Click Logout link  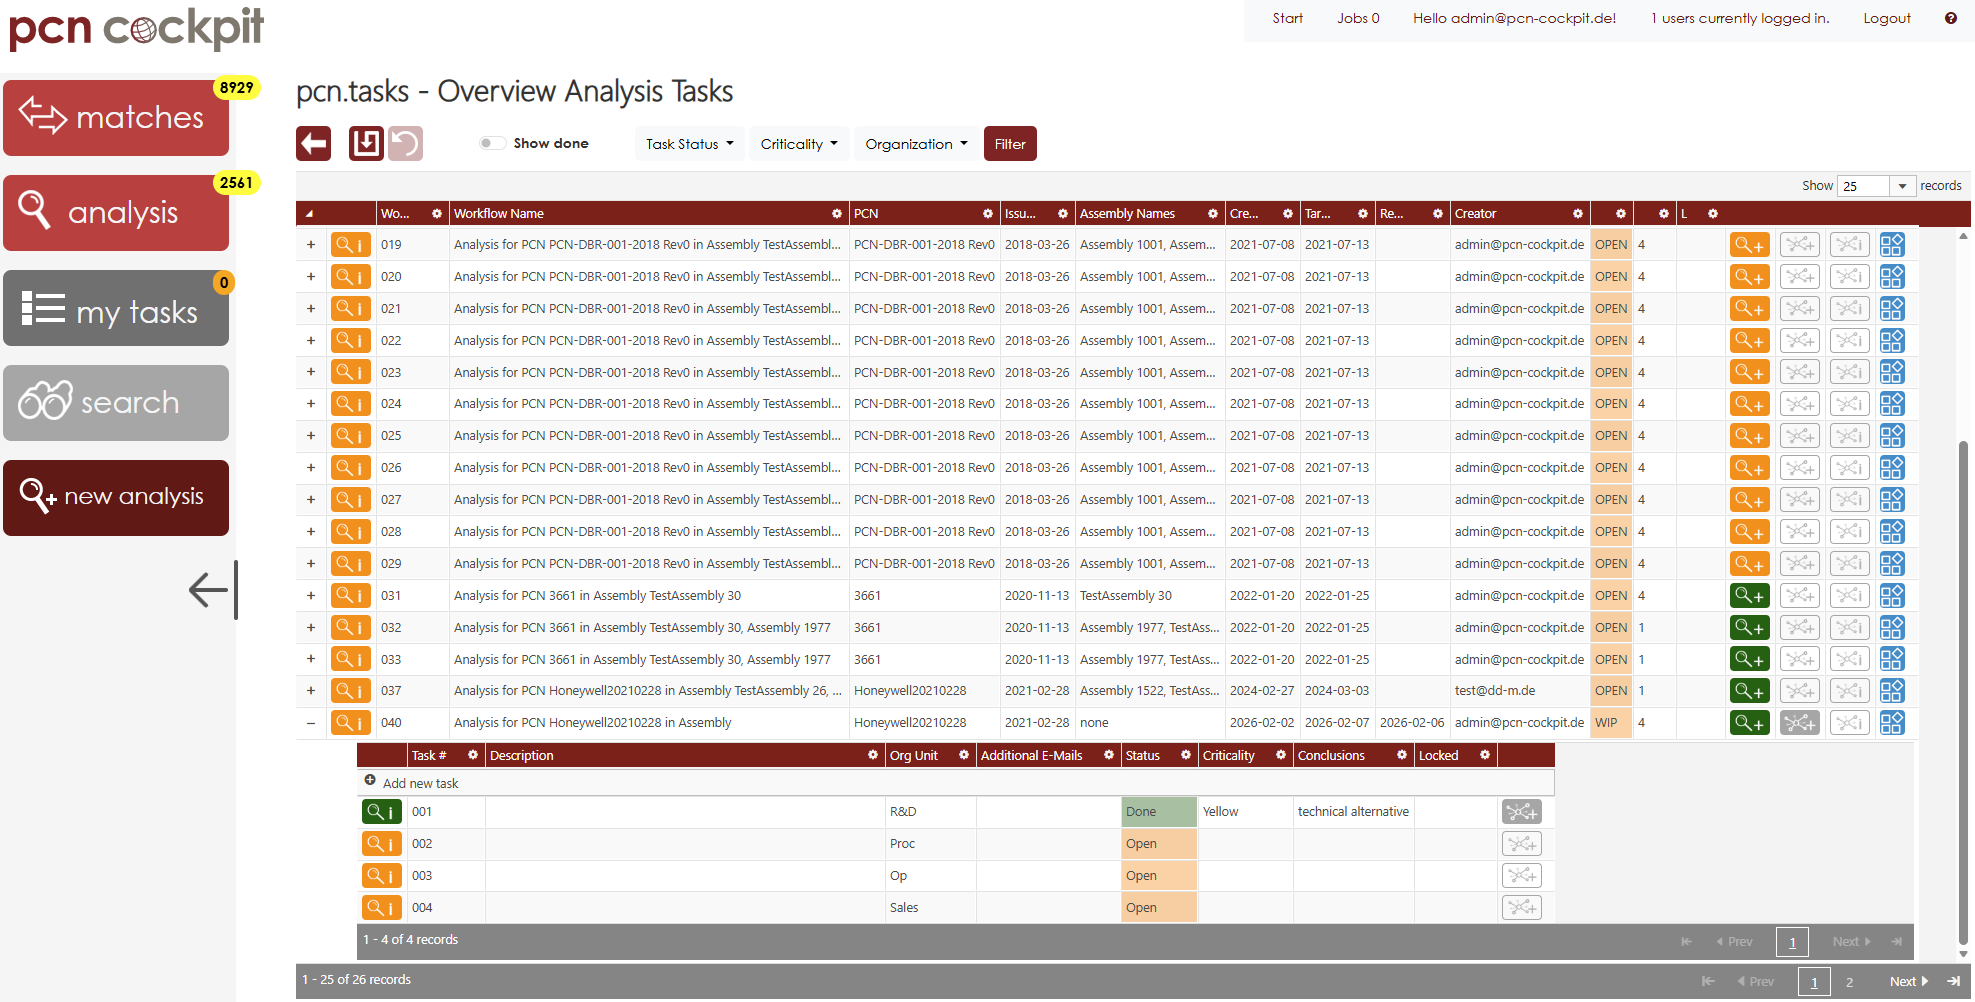[x=1887, y=18]
